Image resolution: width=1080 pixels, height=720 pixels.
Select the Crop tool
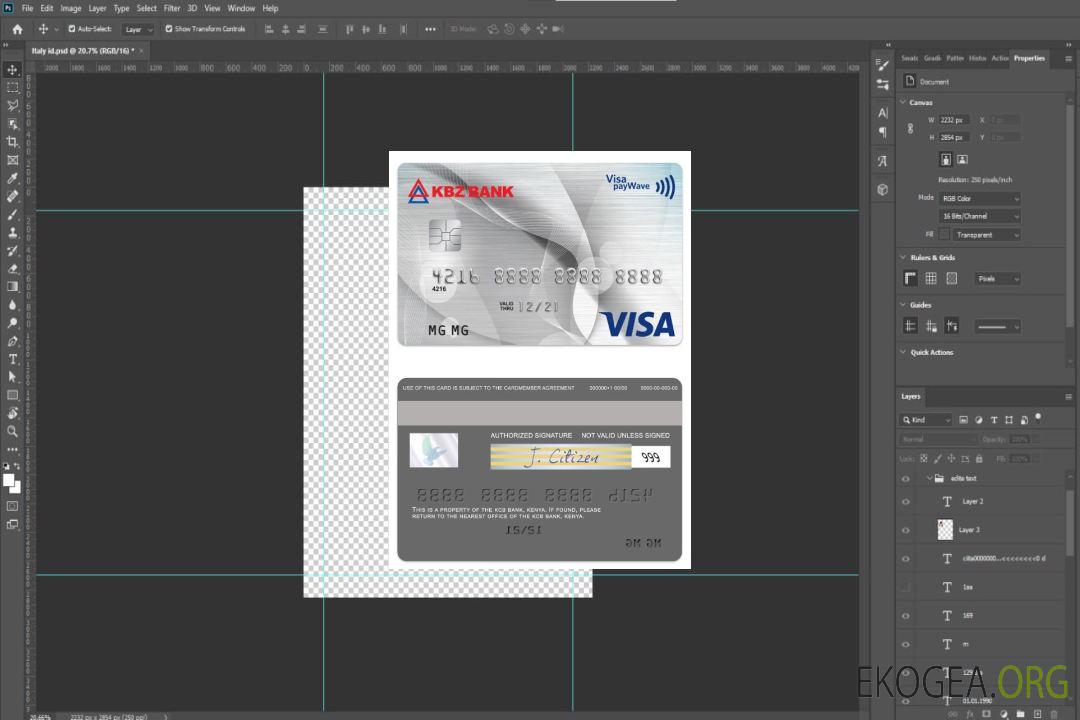point(12,141)
